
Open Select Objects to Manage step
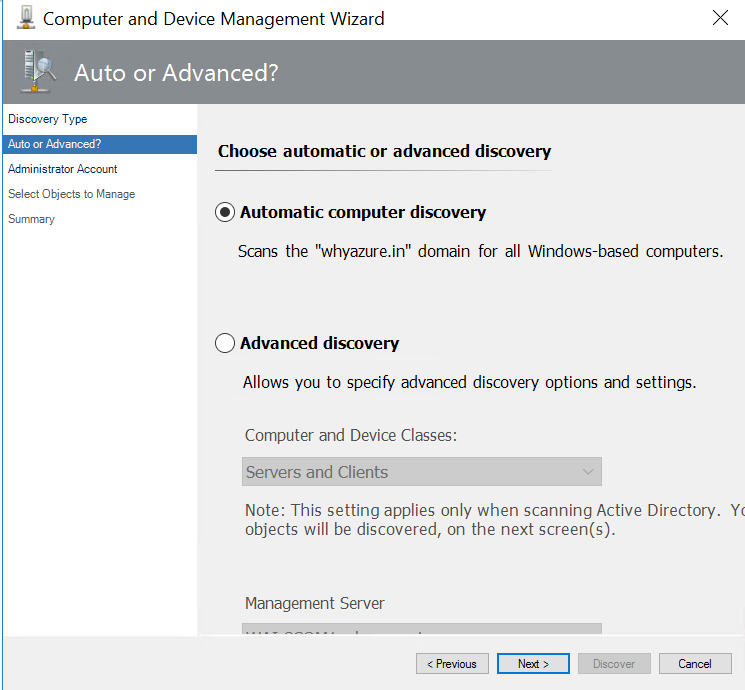click(x=71, y=194)
